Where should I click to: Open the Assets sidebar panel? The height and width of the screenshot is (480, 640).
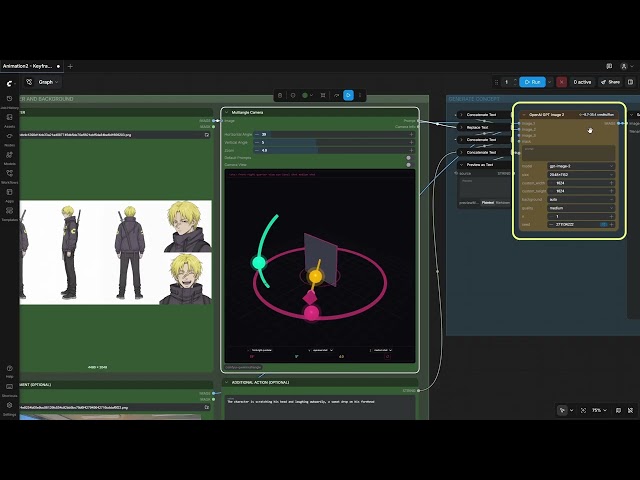point(9,120)
